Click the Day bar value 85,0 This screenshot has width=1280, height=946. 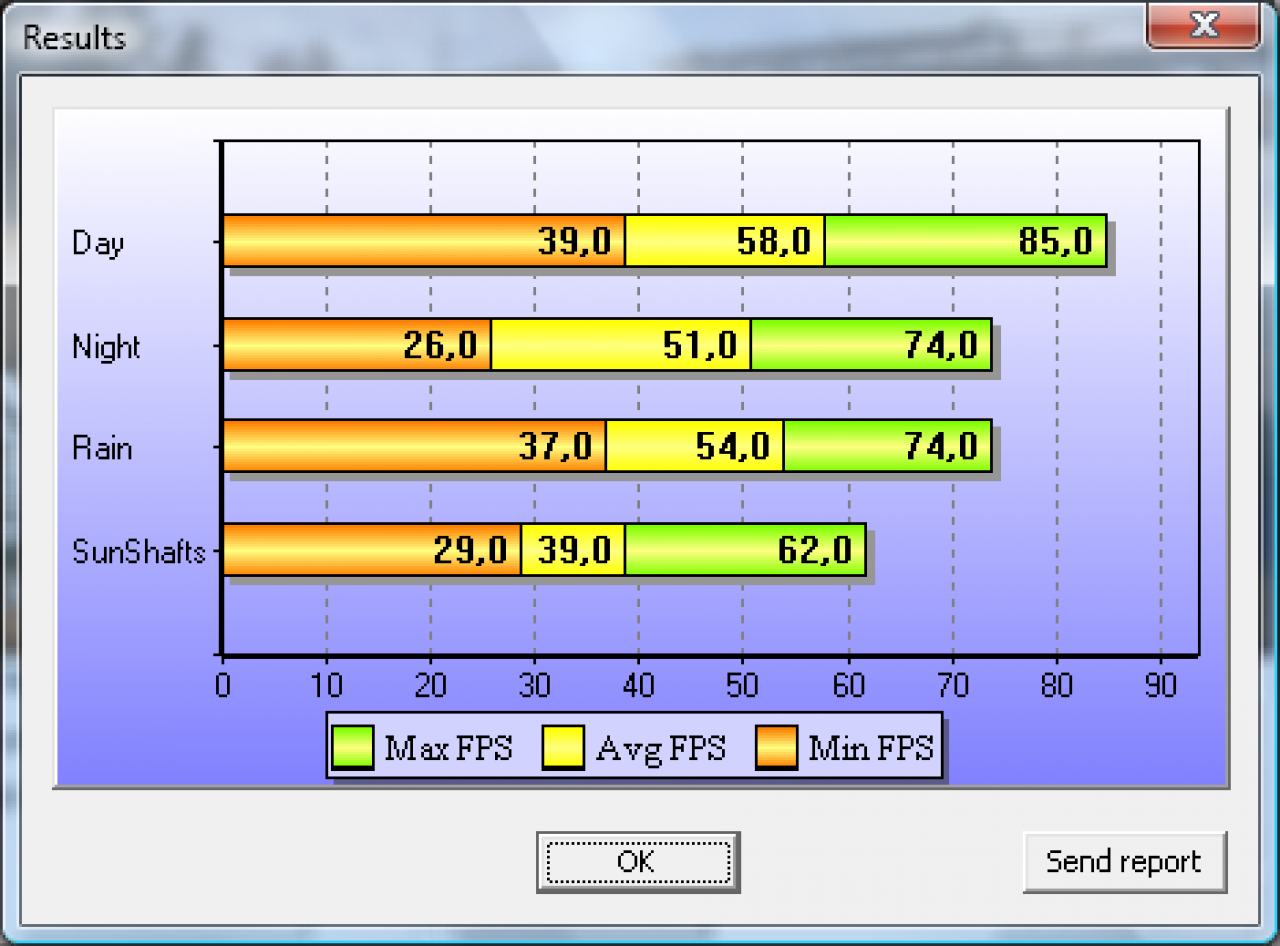(1056, 241)
